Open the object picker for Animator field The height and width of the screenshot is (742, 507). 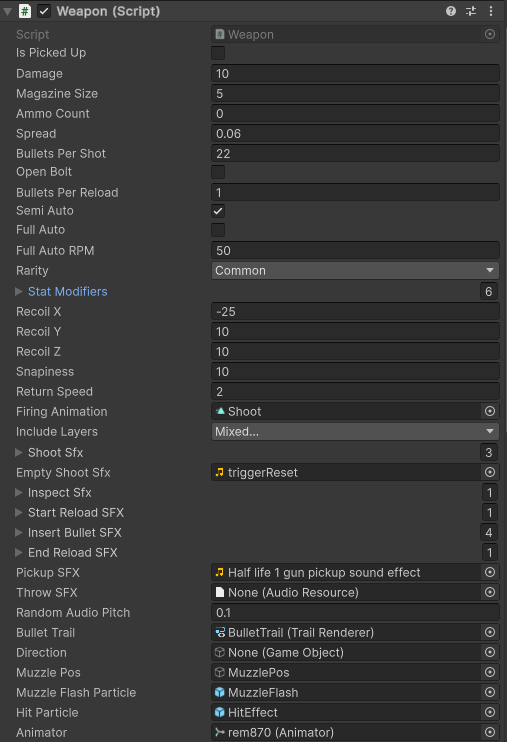(x=490, y=732)
